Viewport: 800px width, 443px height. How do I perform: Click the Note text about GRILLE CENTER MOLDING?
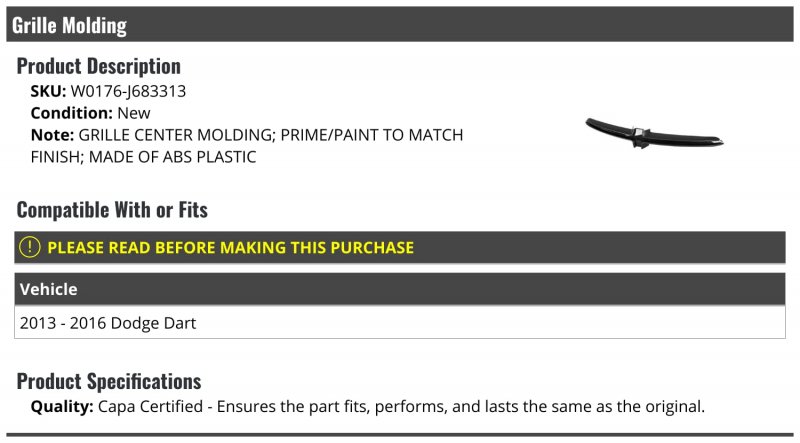[x=246, y=146]
